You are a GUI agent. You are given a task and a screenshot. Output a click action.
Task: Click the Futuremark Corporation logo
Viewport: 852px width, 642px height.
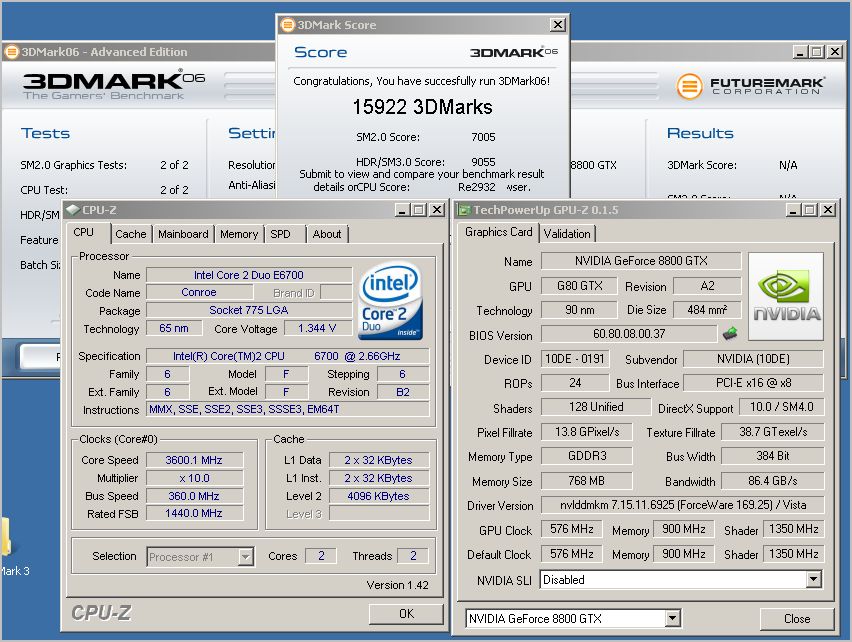coord(750,86)
